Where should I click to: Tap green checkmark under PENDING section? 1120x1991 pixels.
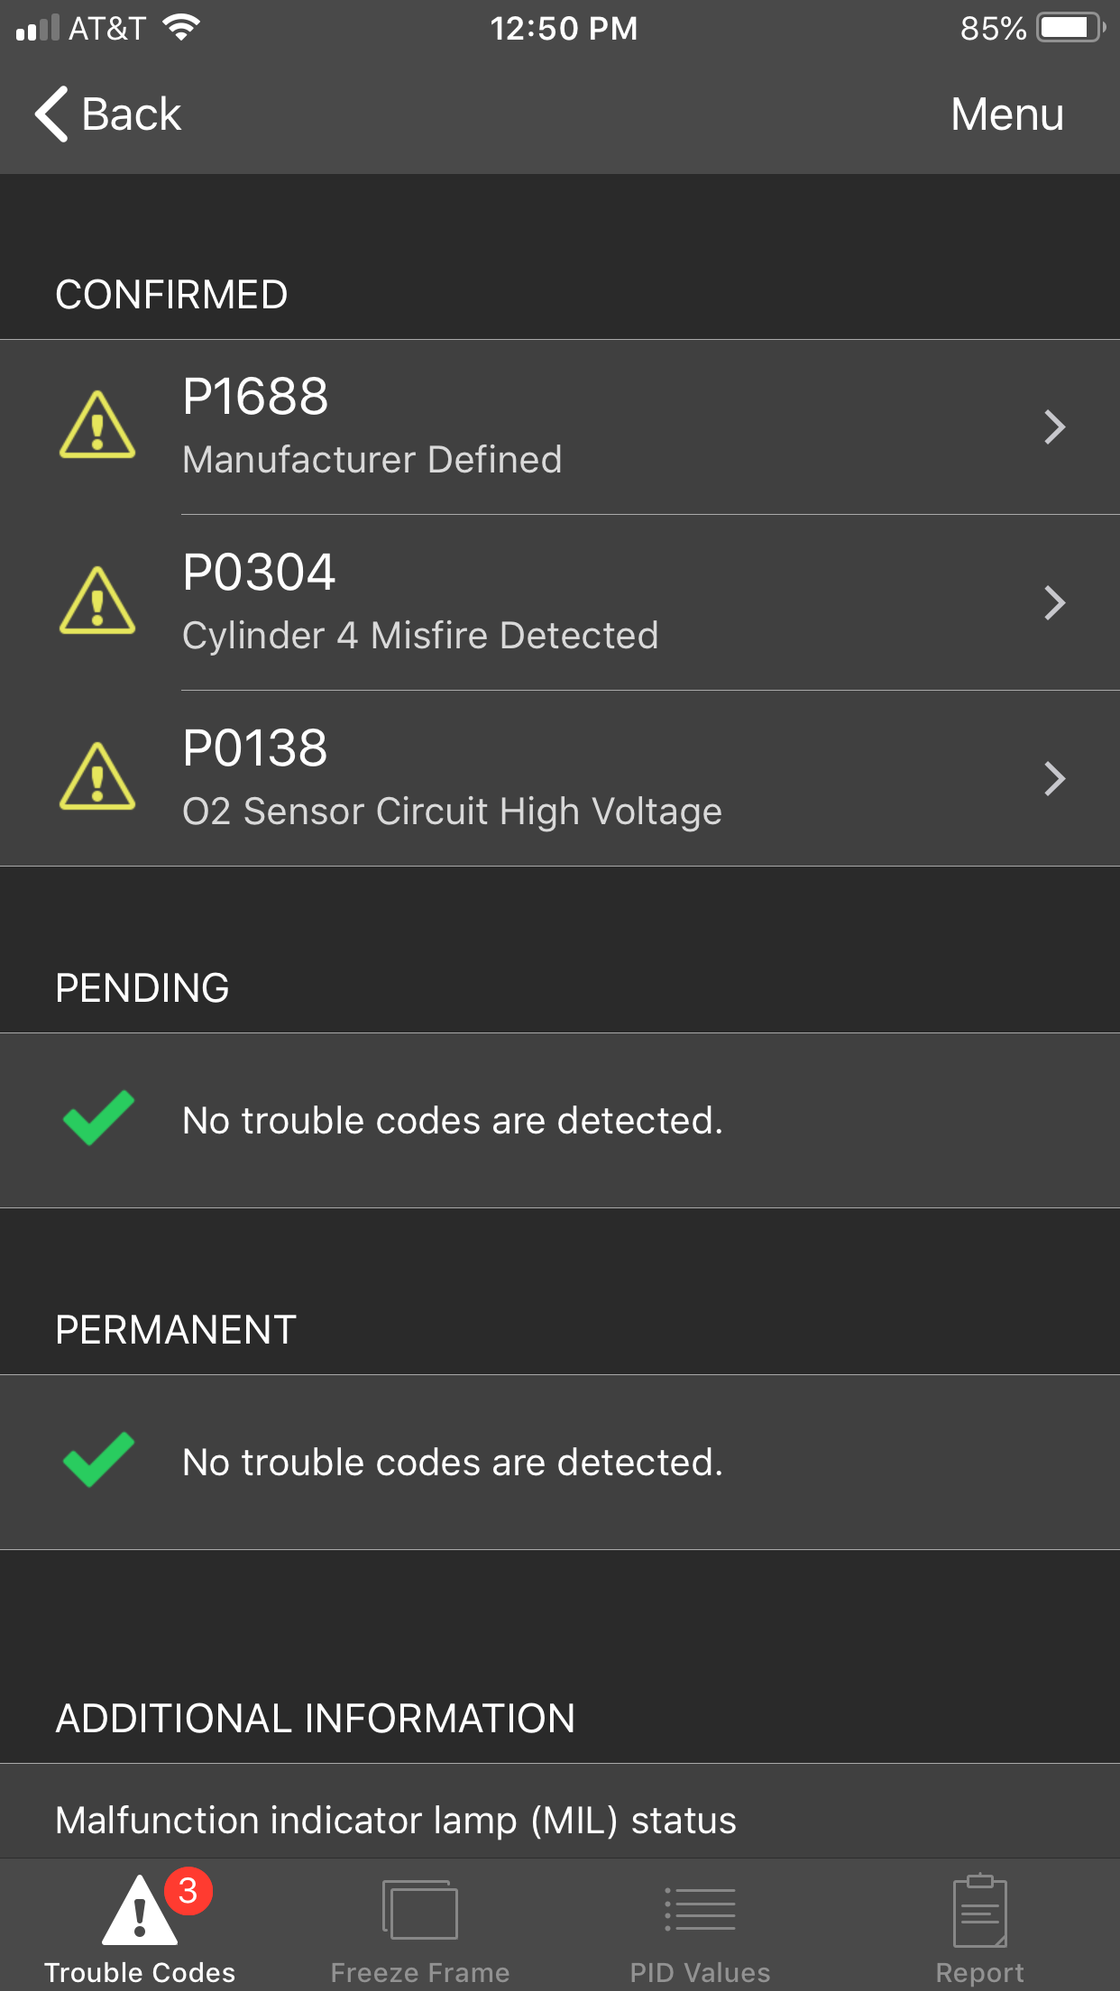tap(98, 1117)
